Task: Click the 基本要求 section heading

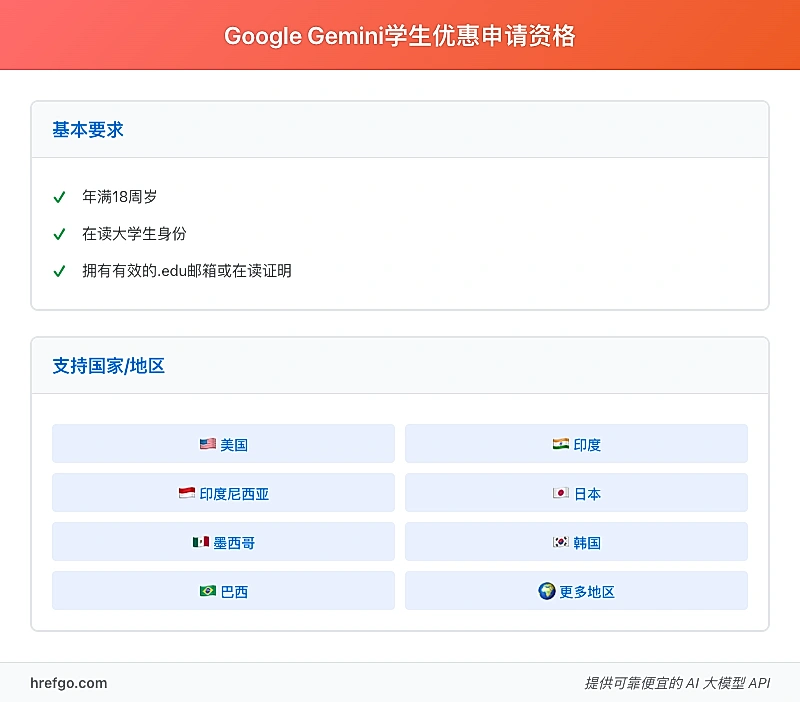Action: click(x=88, y=130)
